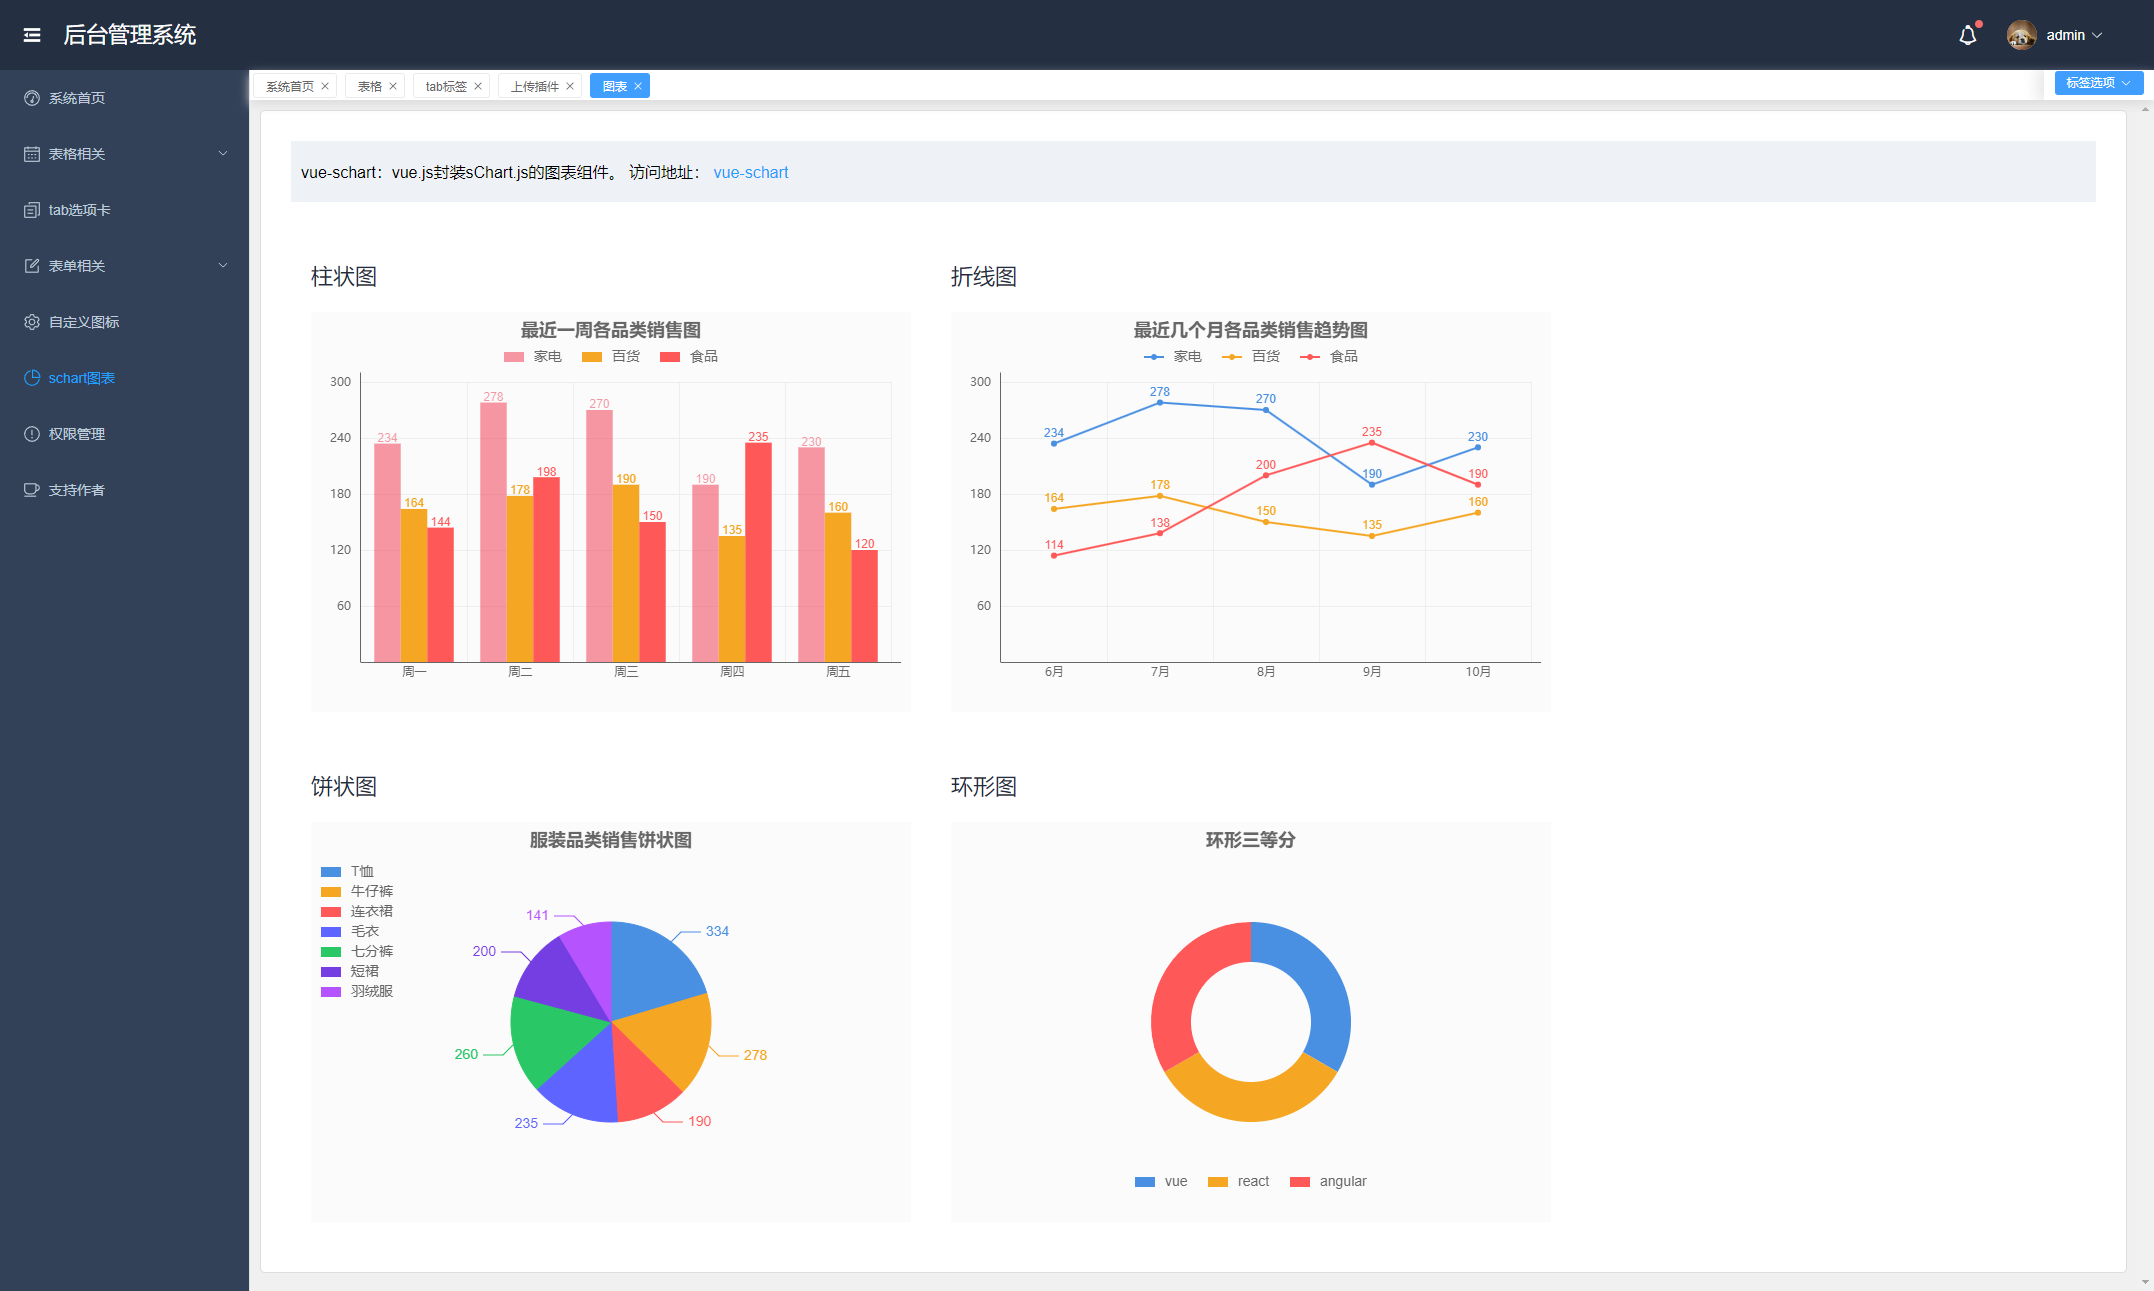Viewport: 2154px width, 1291px height.
Task: Click the tab选项卡 sidebar icon
Action: tap(32, 210)
